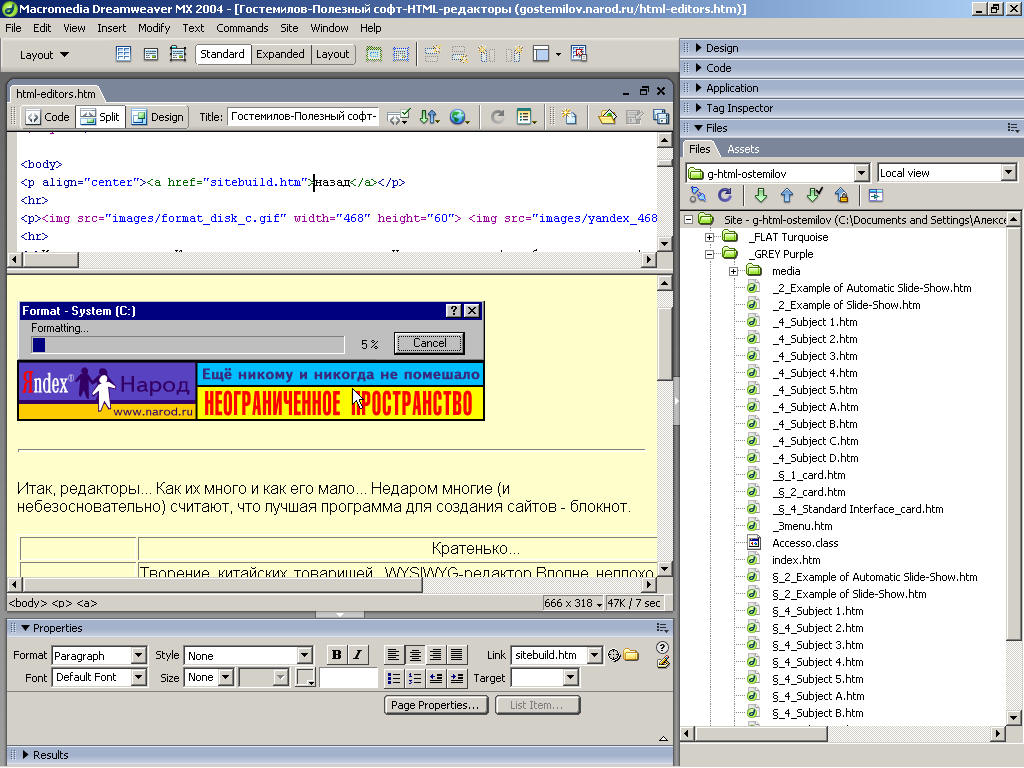Click the Page Properties button
Image resolution: width=1024 pixels, height=768 pixels.
[x=436, y=705]
